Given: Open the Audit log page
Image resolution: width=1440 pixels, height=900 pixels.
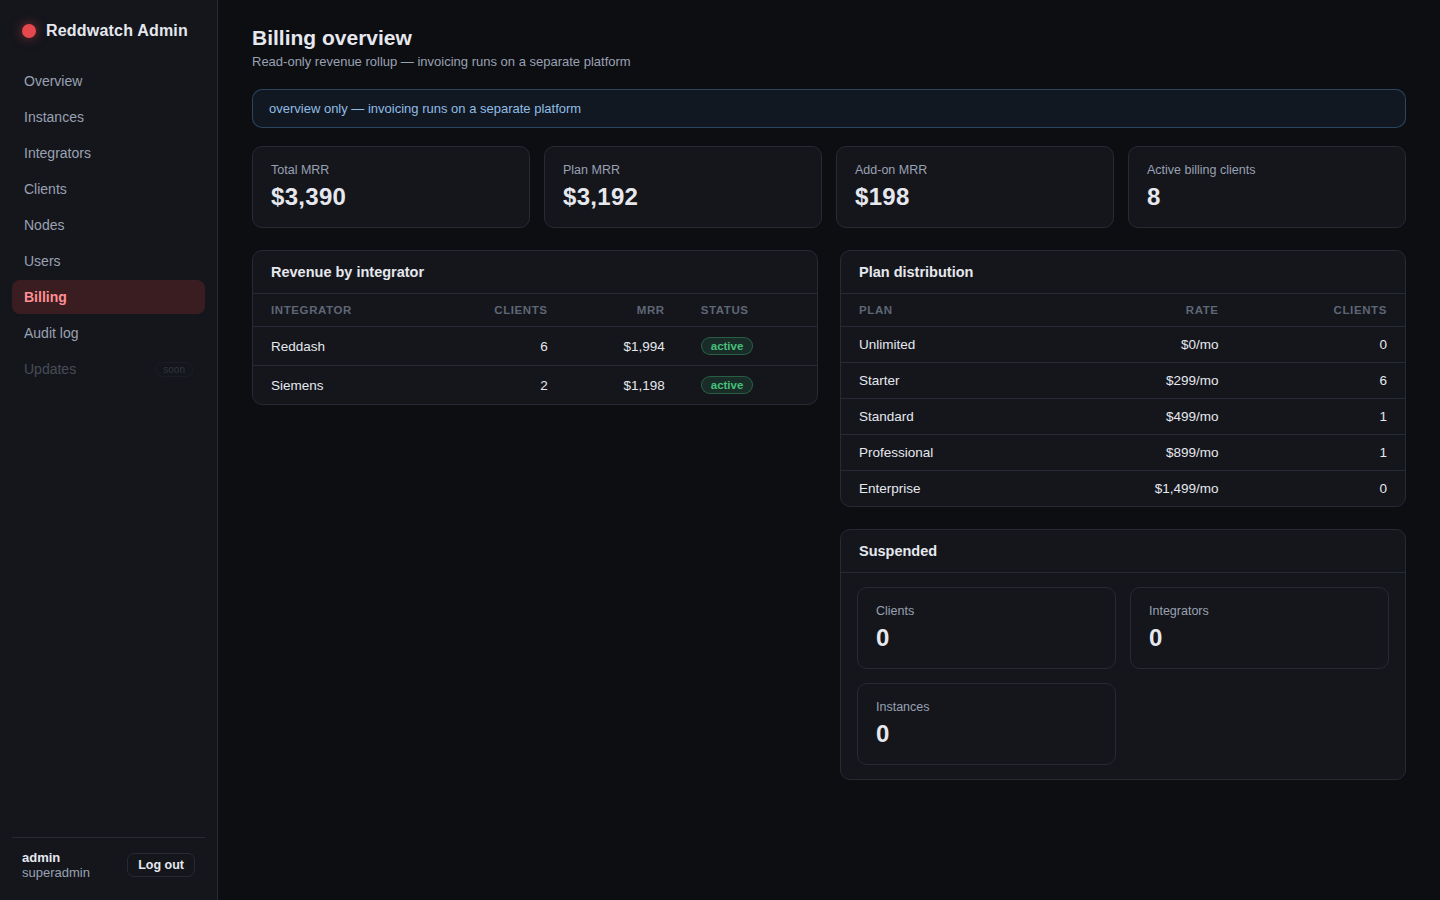Looking at the screenshot, I should coord(108,333).
